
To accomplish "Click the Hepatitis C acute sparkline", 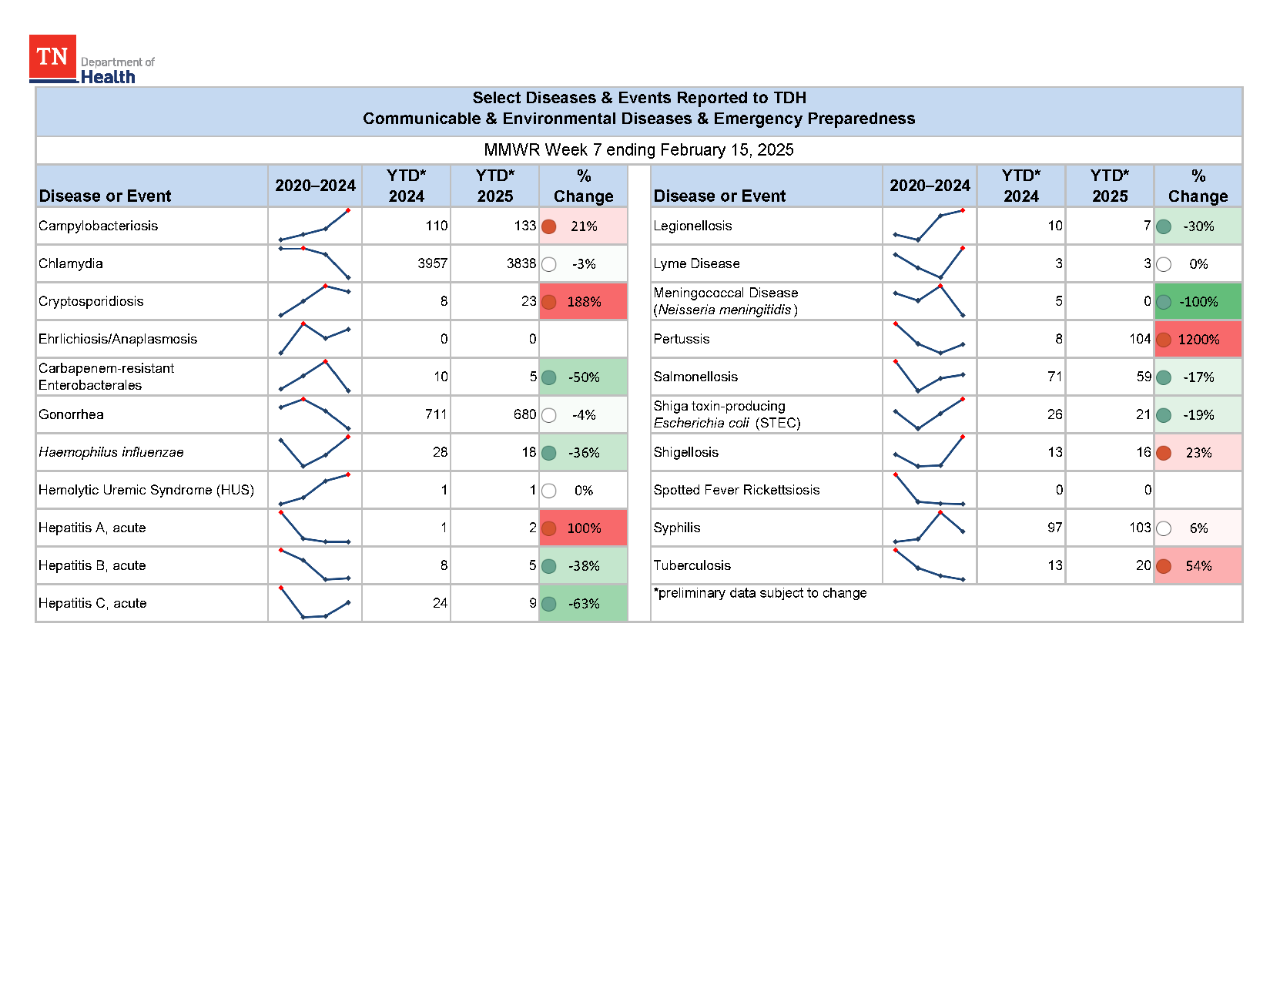I will click(314, 603).
